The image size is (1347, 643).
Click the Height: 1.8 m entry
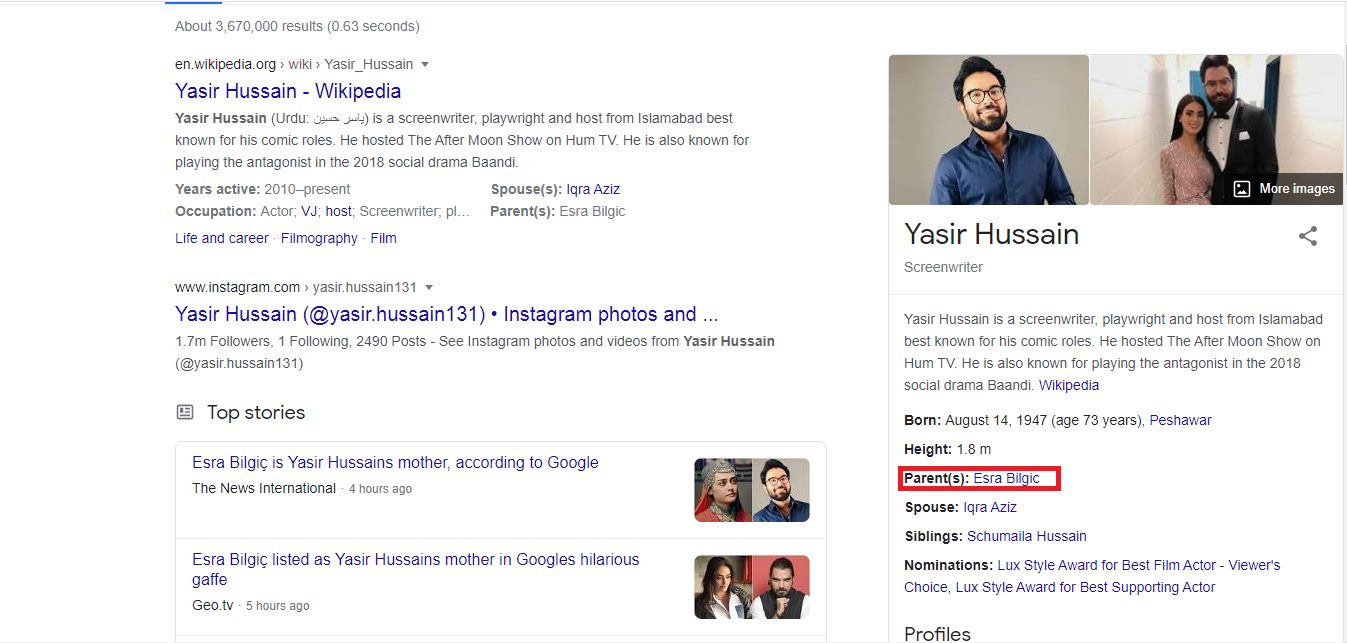click(x=948, y=449)
